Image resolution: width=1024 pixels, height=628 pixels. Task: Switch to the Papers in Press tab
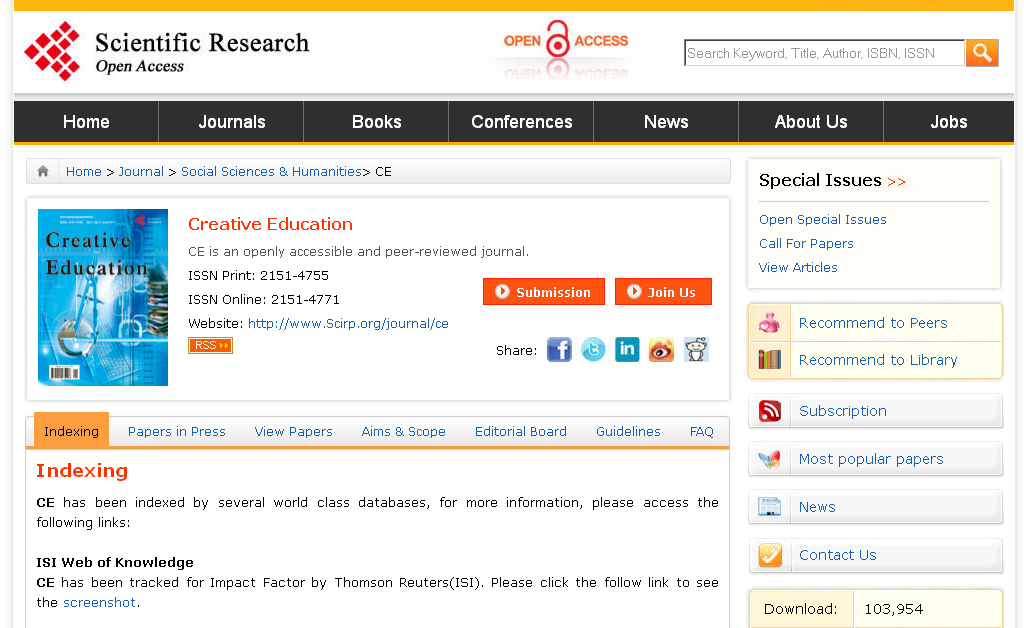point(176,432)
